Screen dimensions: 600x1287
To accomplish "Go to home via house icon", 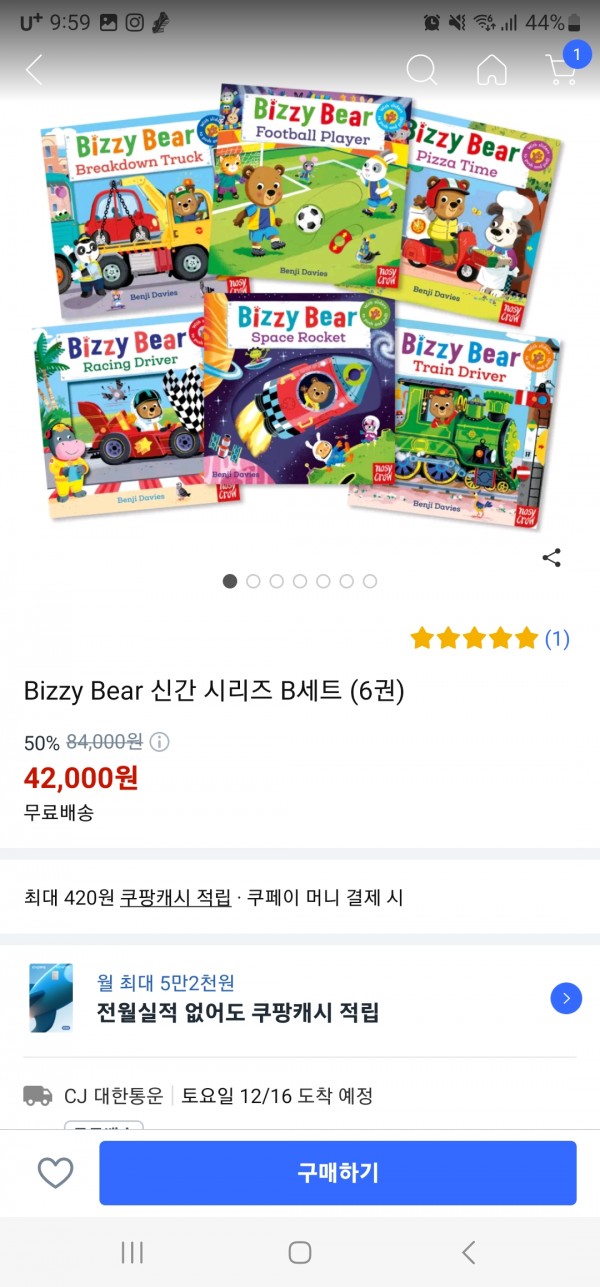I will pos(491,70).
